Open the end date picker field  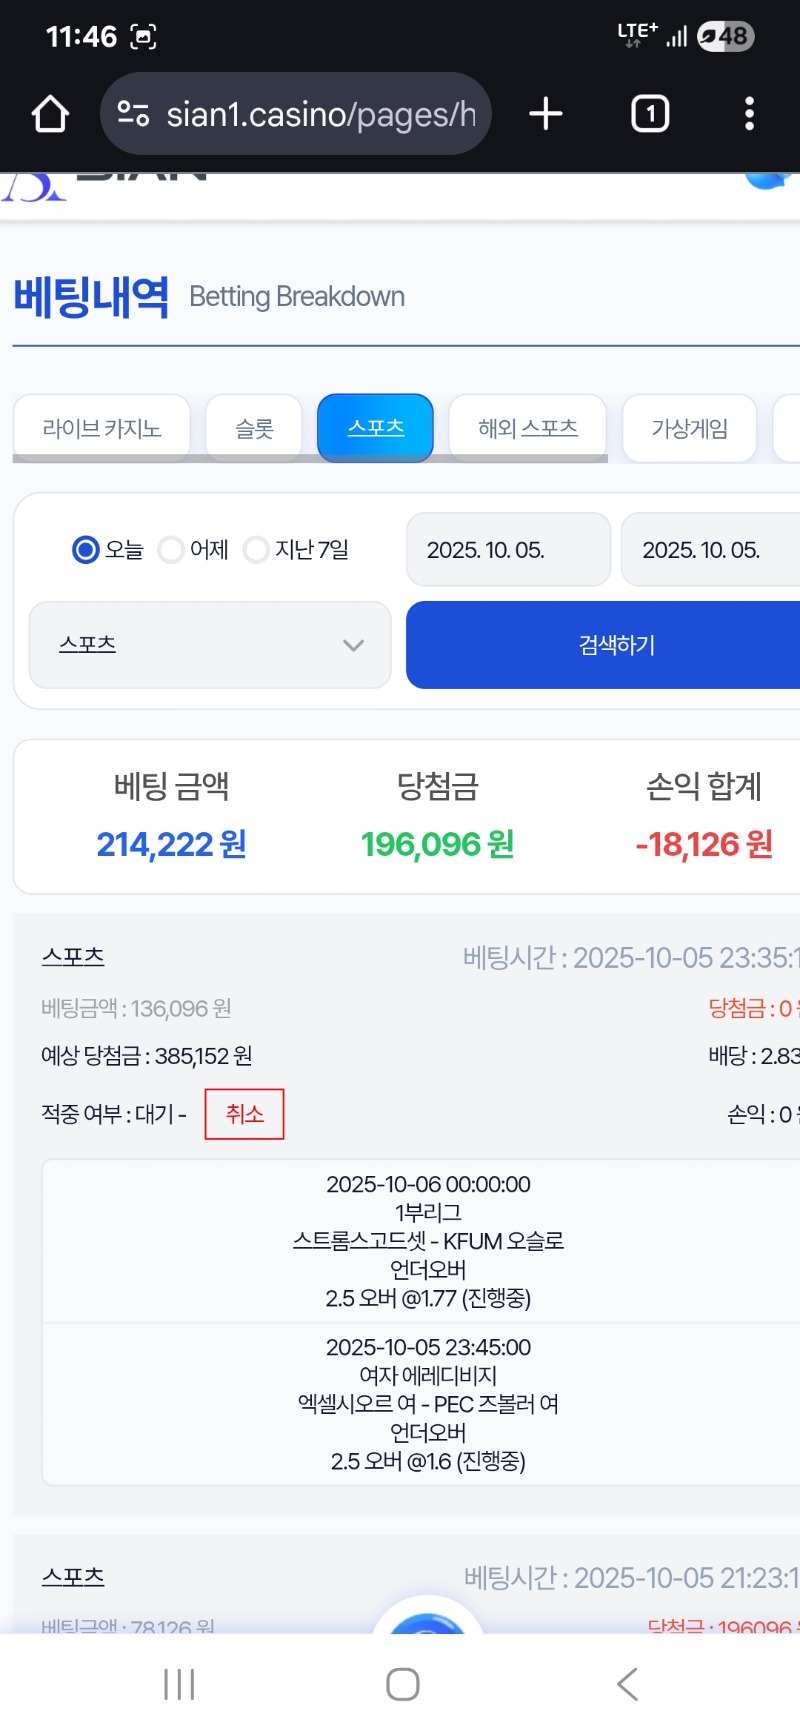[710, 550]
